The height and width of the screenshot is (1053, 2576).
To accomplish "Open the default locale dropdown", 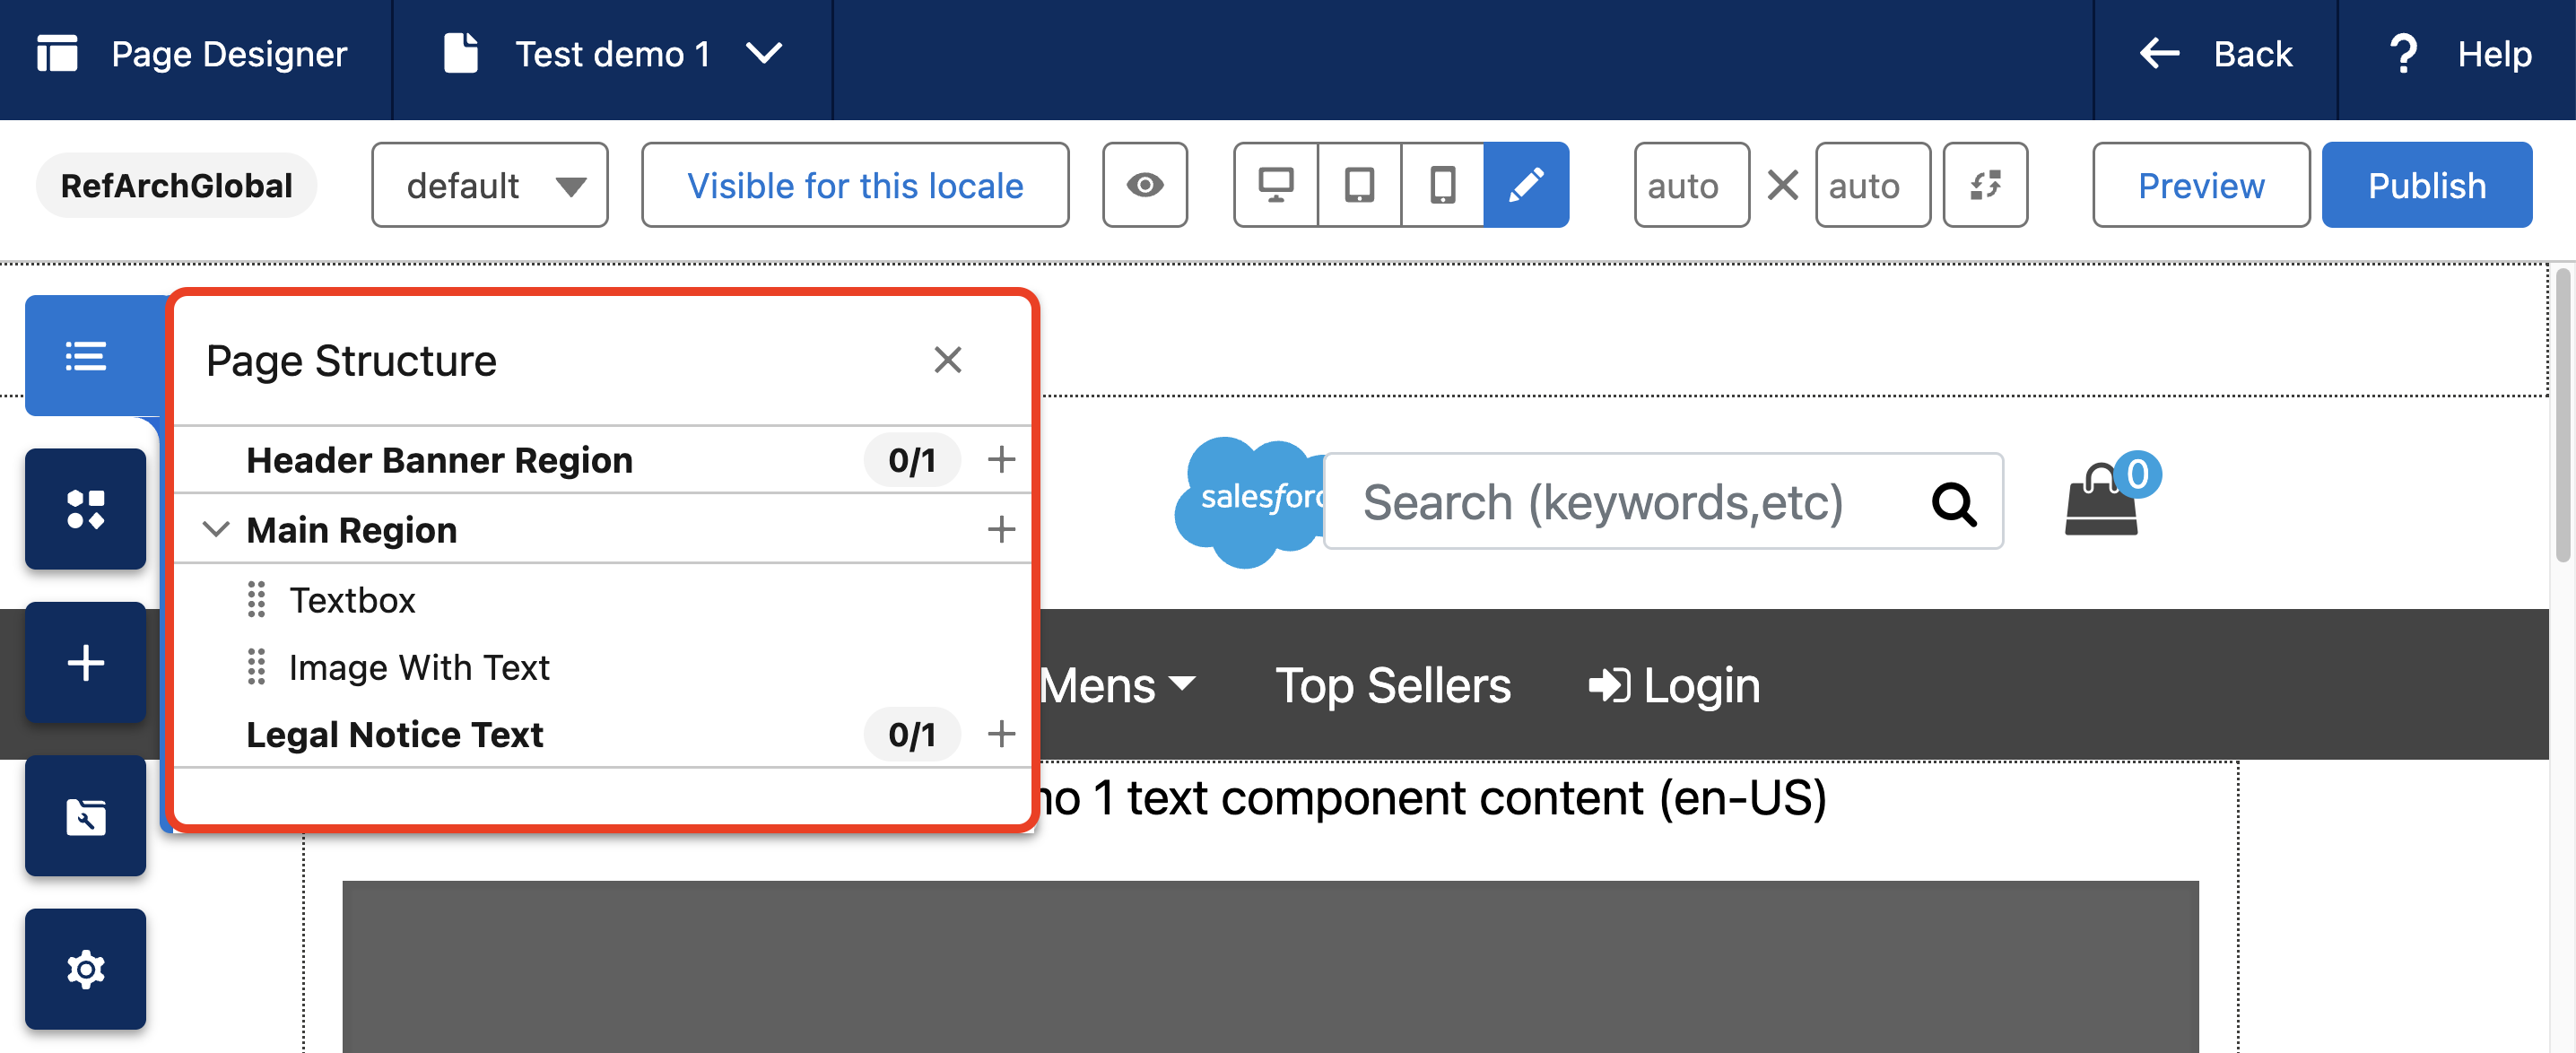I will point(490,185).
